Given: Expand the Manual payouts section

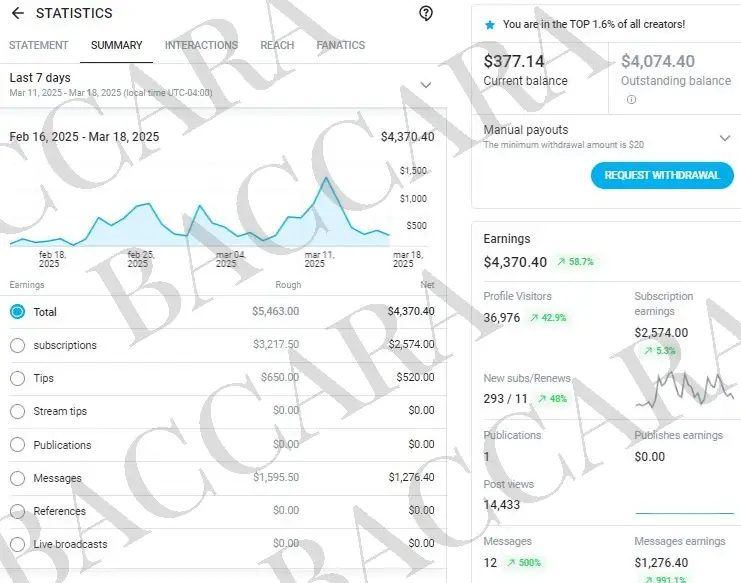Looking at the screenshot, I should (x=725, y=138).
